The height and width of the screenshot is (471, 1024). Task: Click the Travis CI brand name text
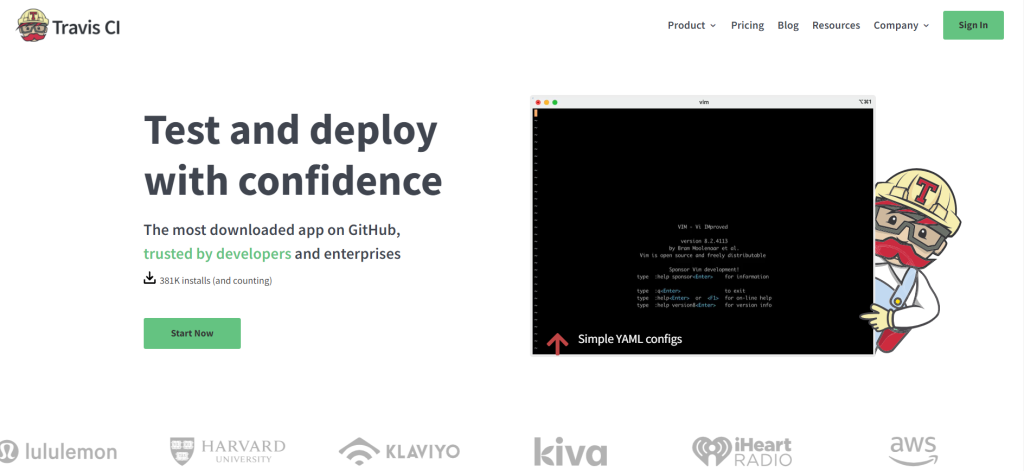pos(91,25)
